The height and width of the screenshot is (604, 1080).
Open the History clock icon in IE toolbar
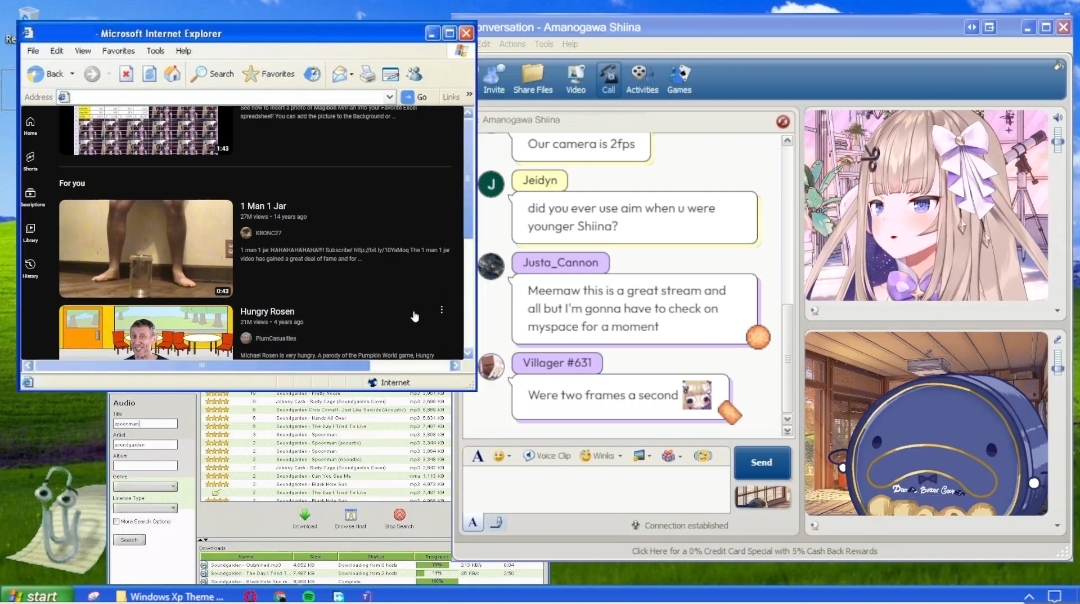[312, 74]
